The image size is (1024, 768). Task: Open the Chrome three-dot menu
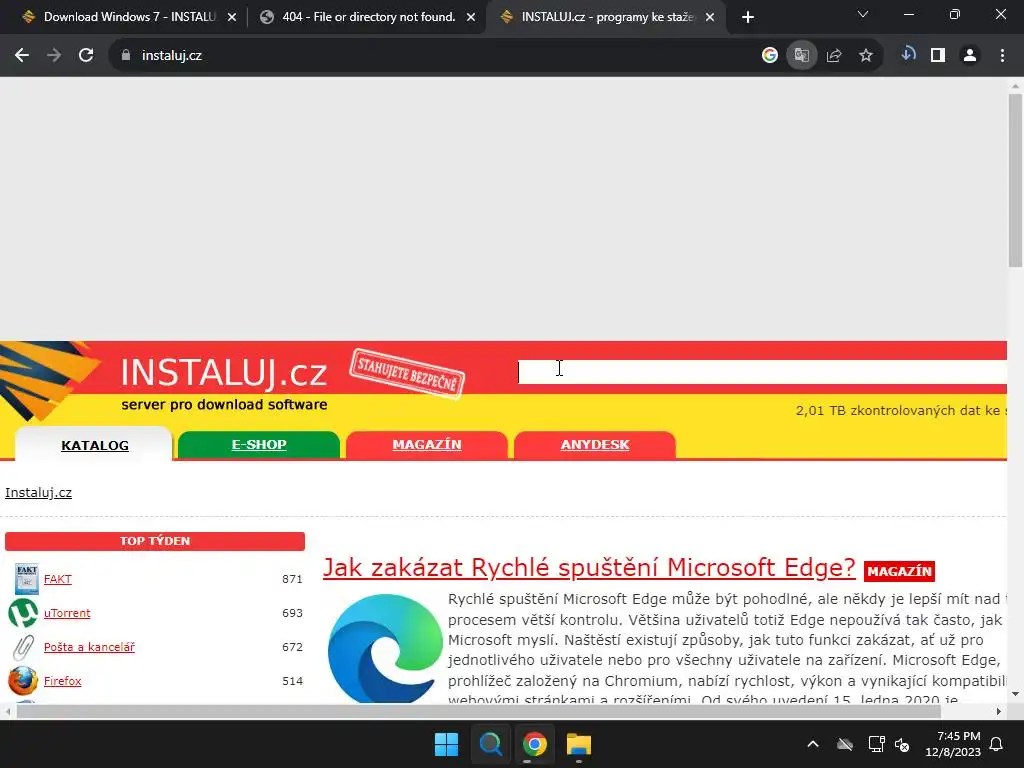1002,56
